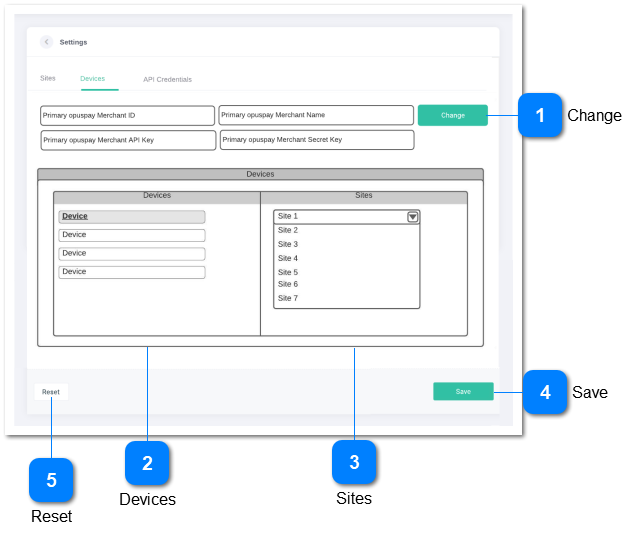The image size is (638, 541).
Task: Switch to the Sites tab
Action: (x=48, y=78)
